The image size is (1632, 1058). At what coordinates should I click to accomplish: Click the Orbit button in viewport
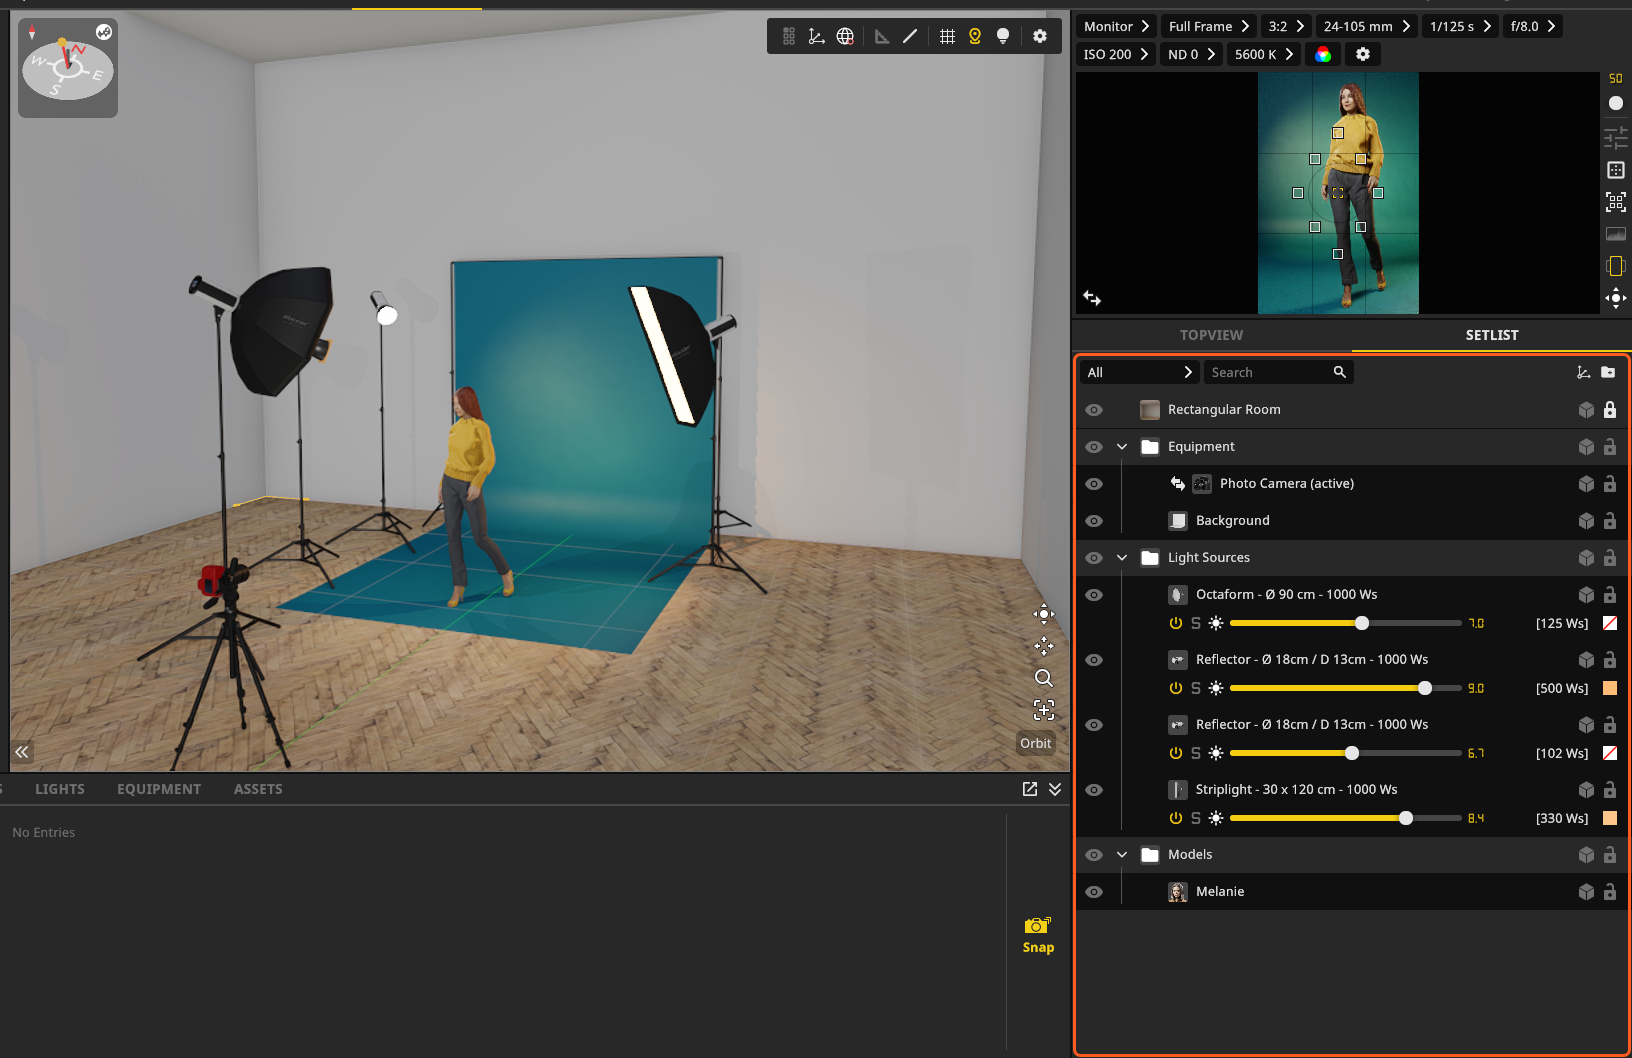point(1036,743)
